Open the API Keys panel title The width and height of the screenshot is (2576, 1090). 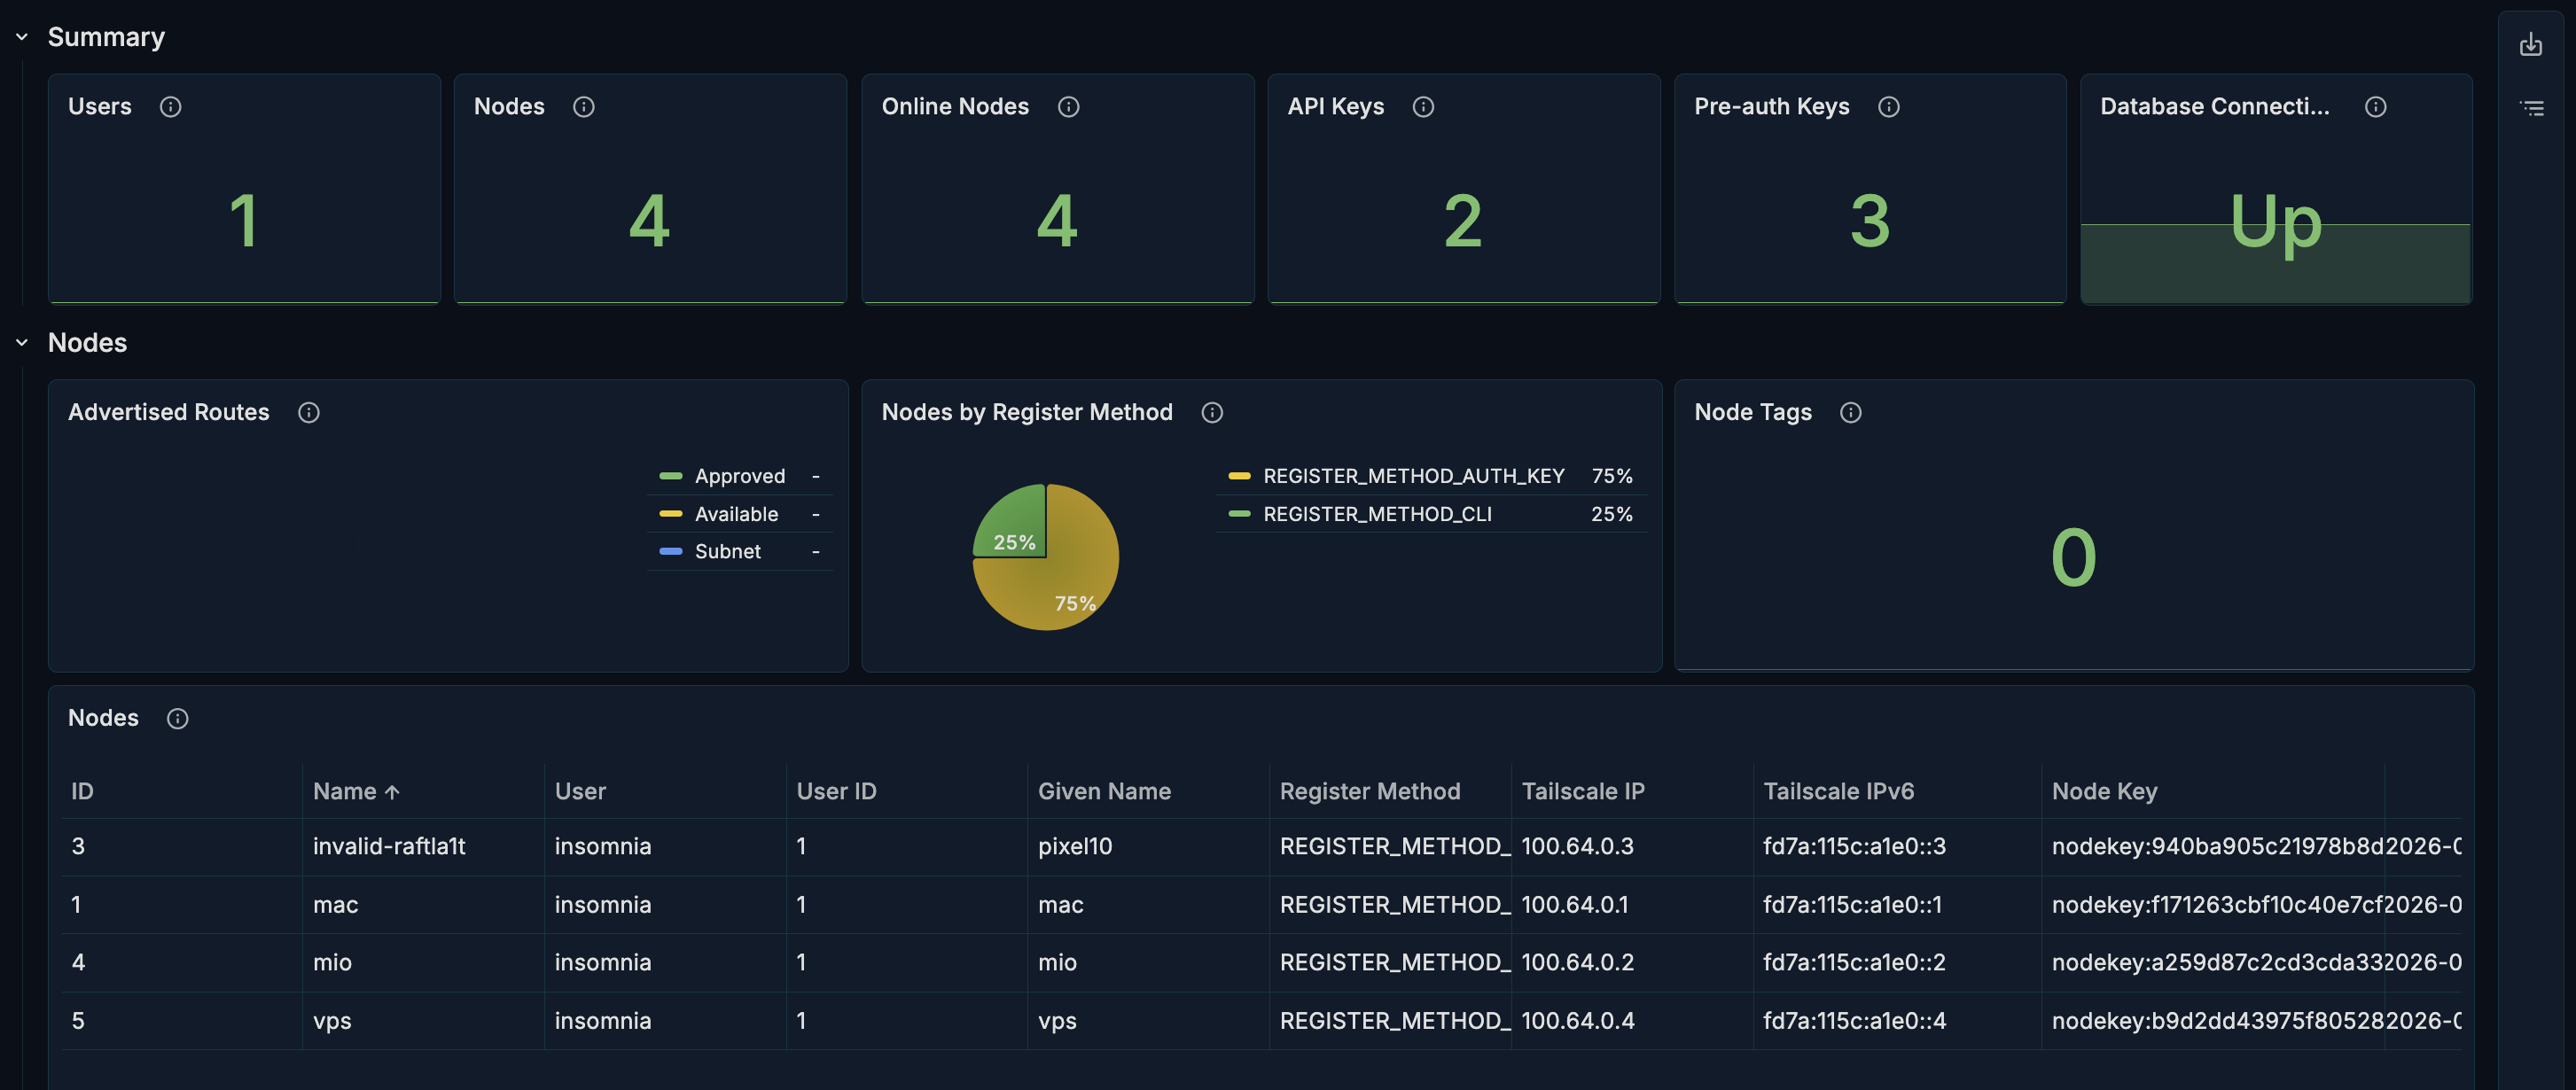[x=1336, y=107]
